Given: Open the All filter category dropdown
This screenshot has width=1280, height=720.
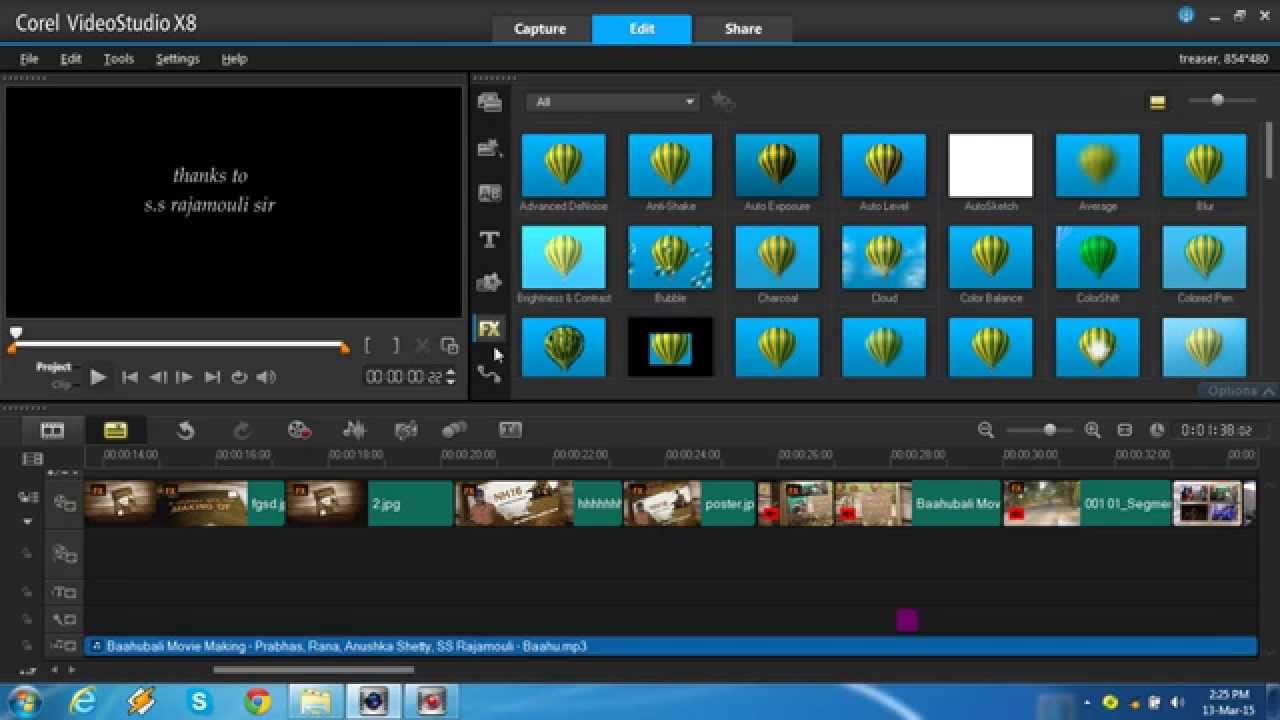Looking at the screenshot, I should [611, 102].
